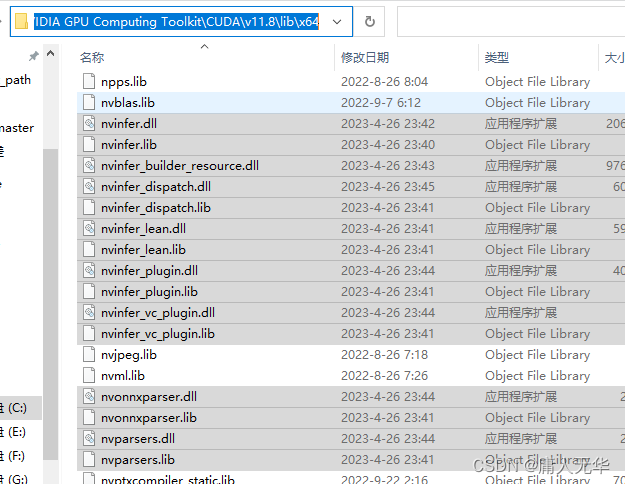Screen dimensions: 625x484
Task: Select the file name nvinfer.lib
Action: pos(129,144)
